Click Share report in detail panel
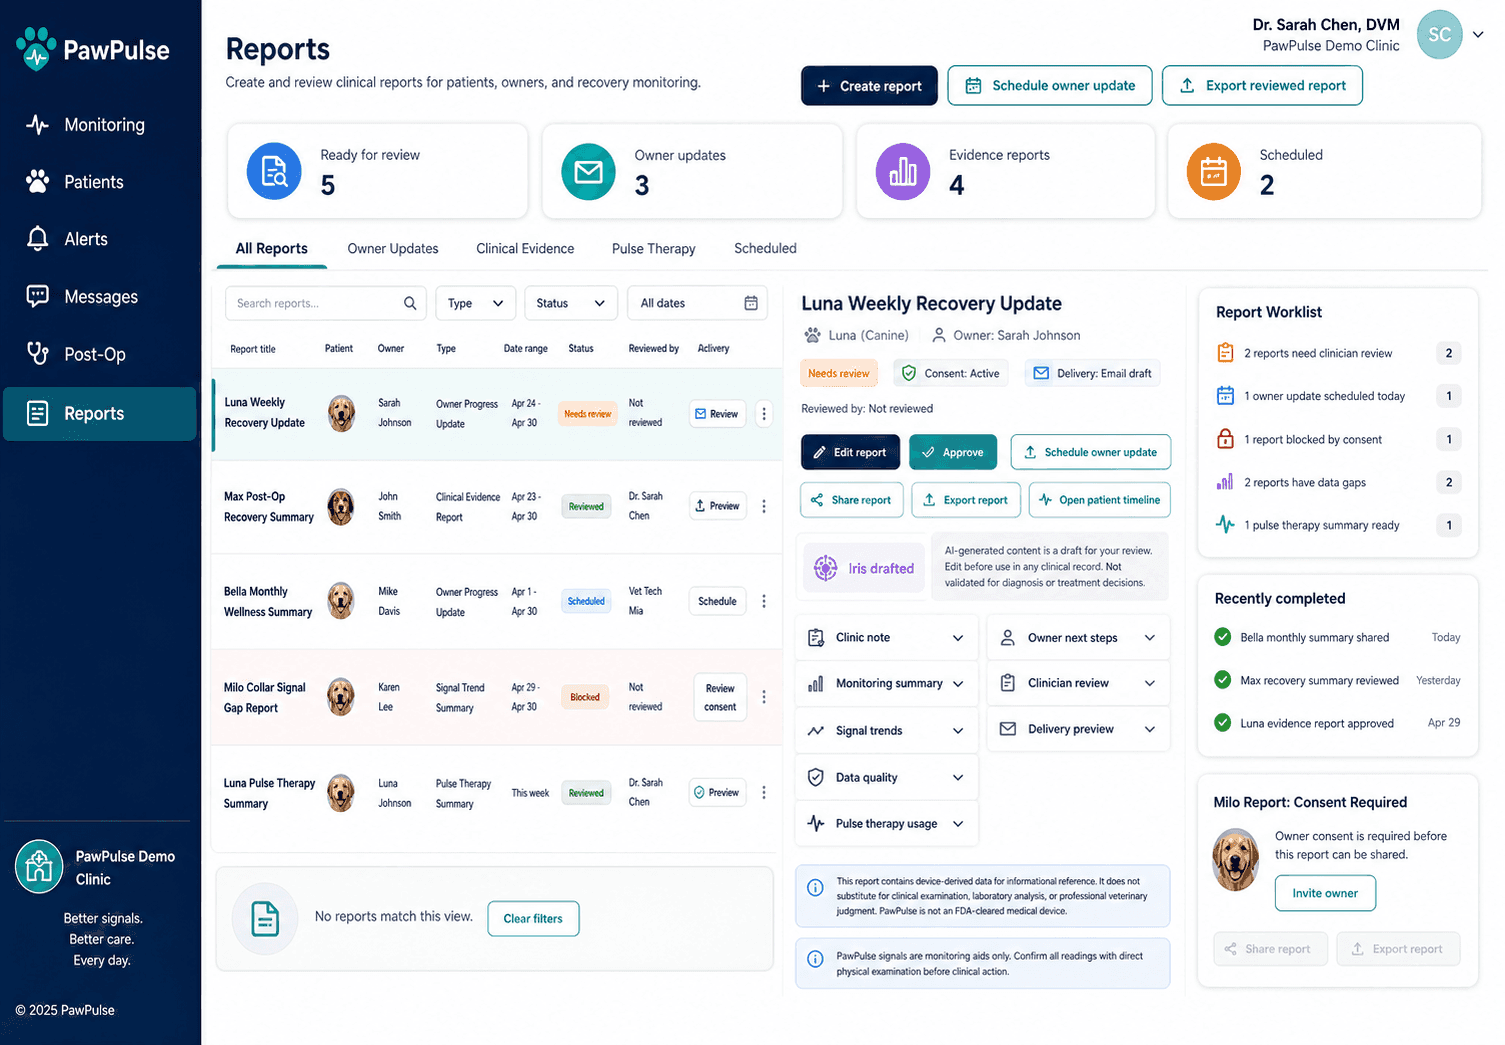1505x1045 pixels. (x=852, y=500)
